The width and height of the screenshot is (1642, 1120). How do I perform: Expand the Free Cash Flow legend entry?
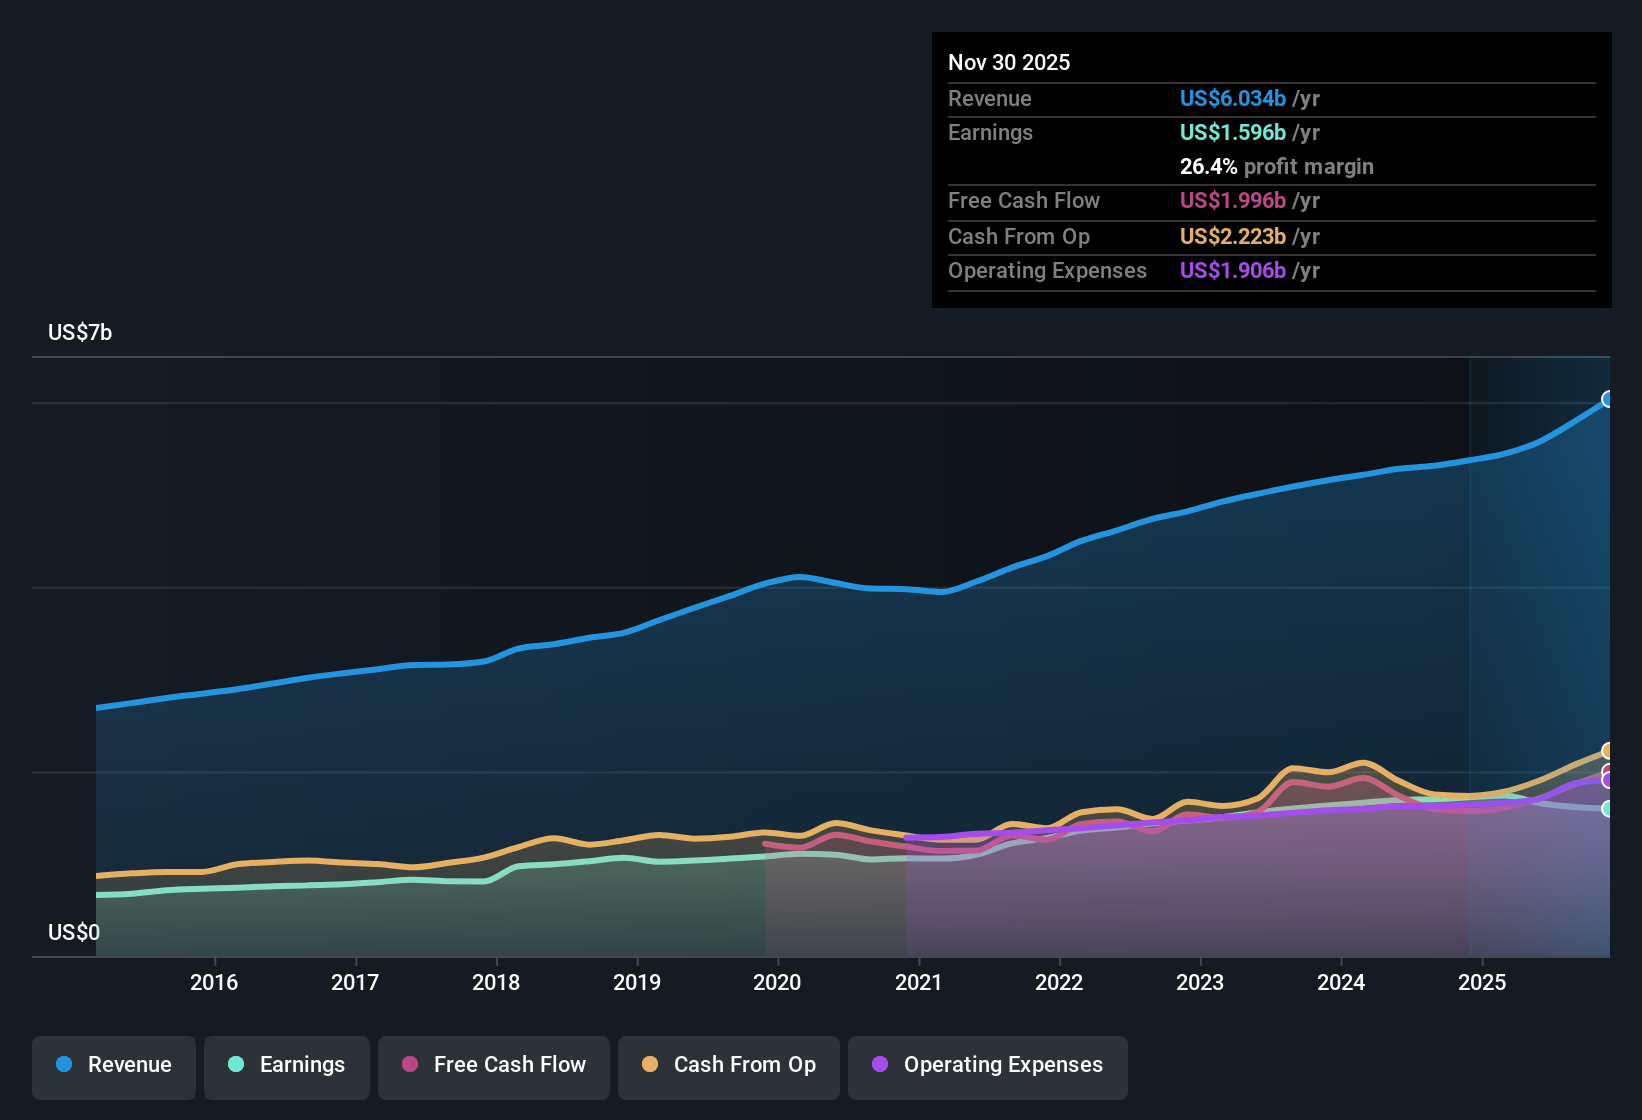493,1066
